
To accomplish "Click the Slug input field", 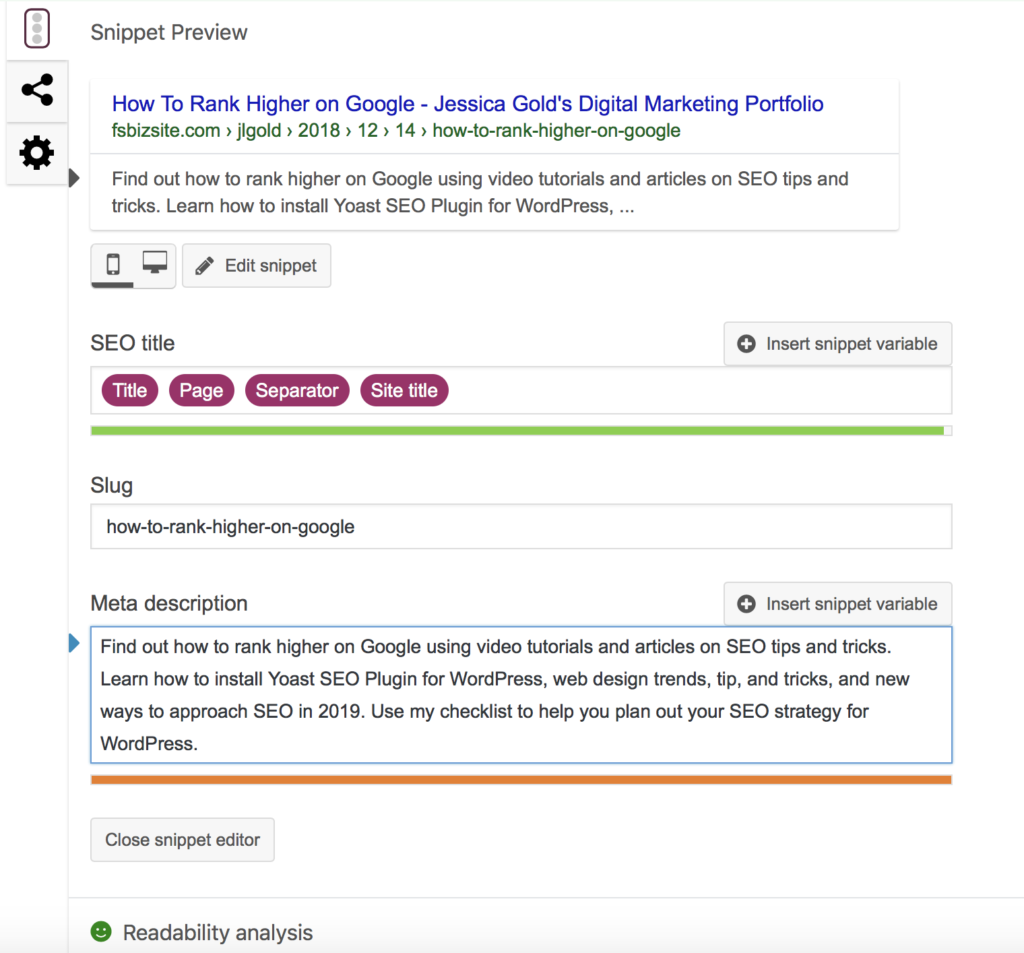I will 520,527.
